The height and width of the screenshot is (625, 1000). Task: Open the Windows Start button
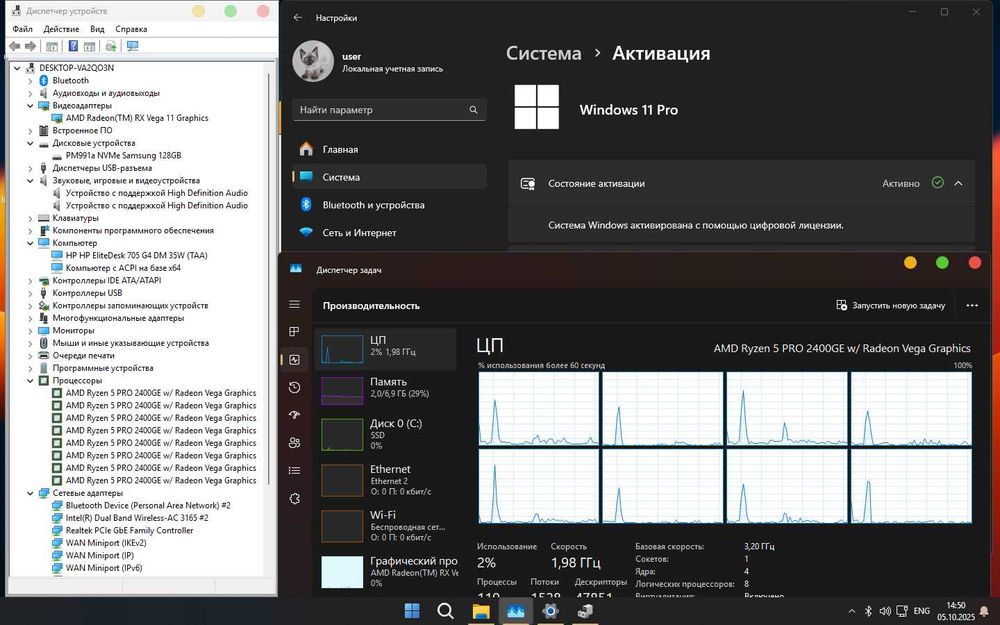tap(412, 611)
